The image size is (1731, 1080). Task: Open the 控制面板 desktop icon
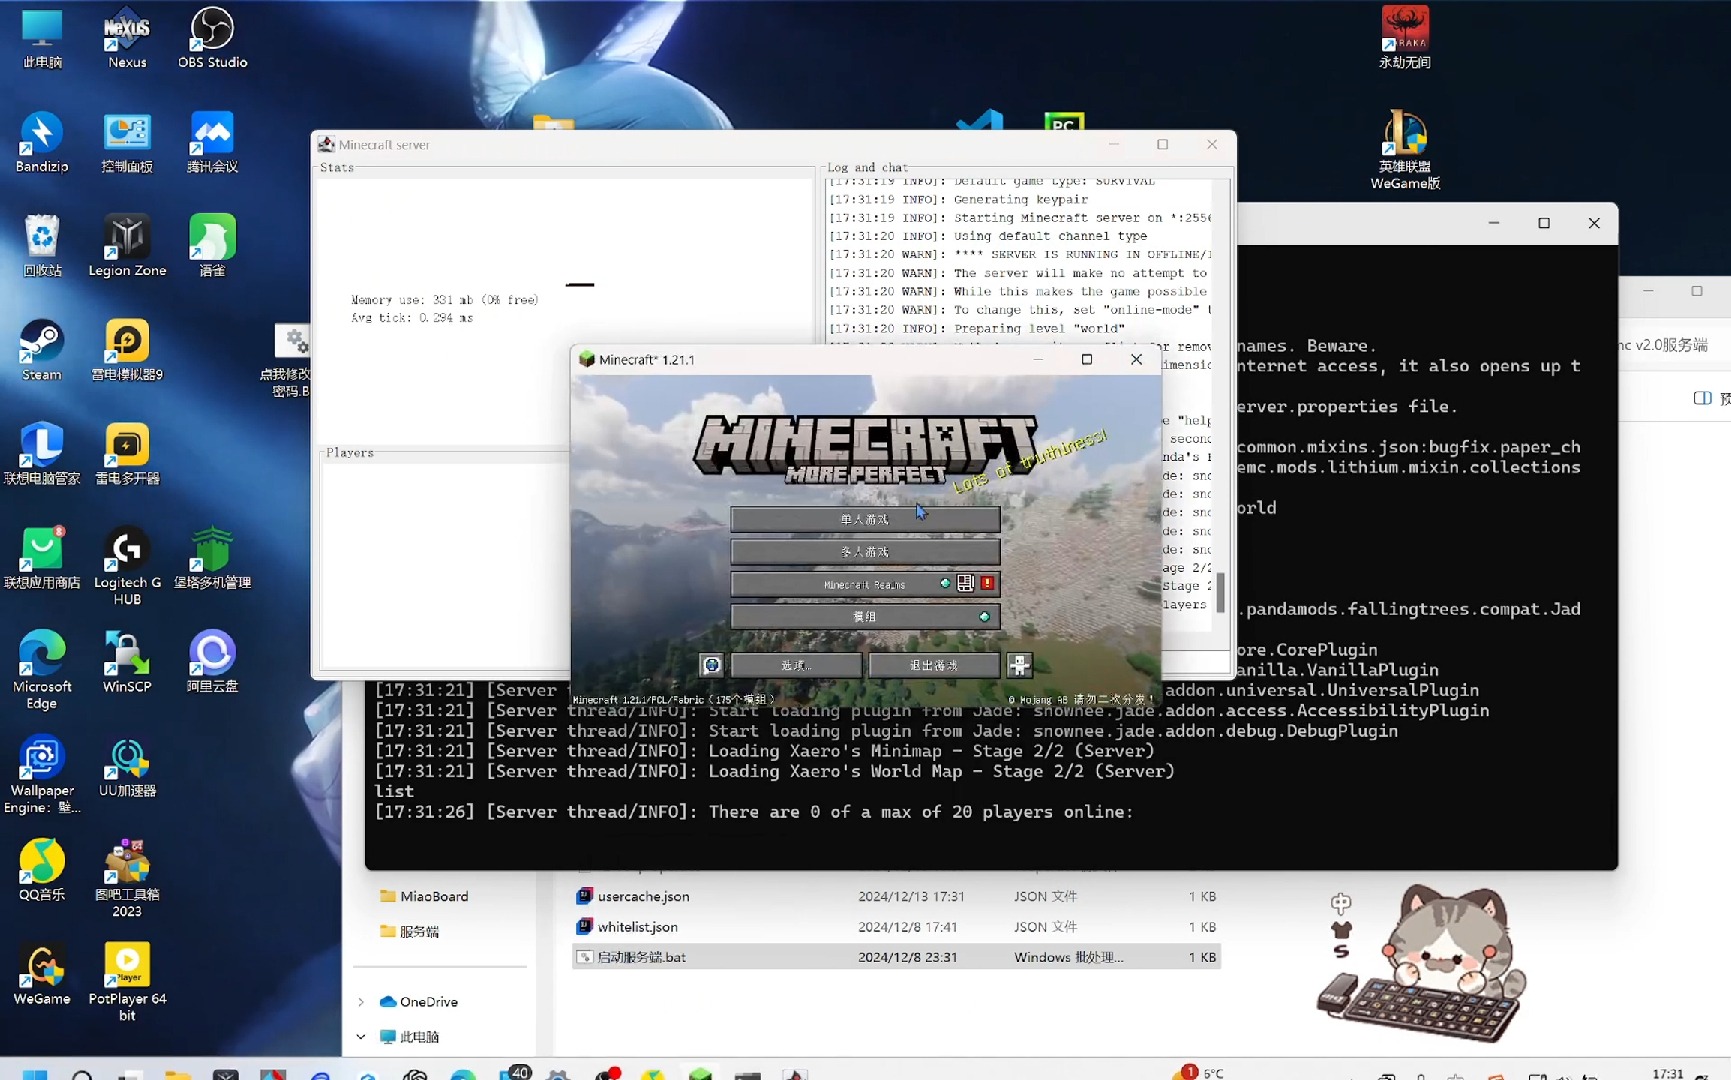click(127, 142)
